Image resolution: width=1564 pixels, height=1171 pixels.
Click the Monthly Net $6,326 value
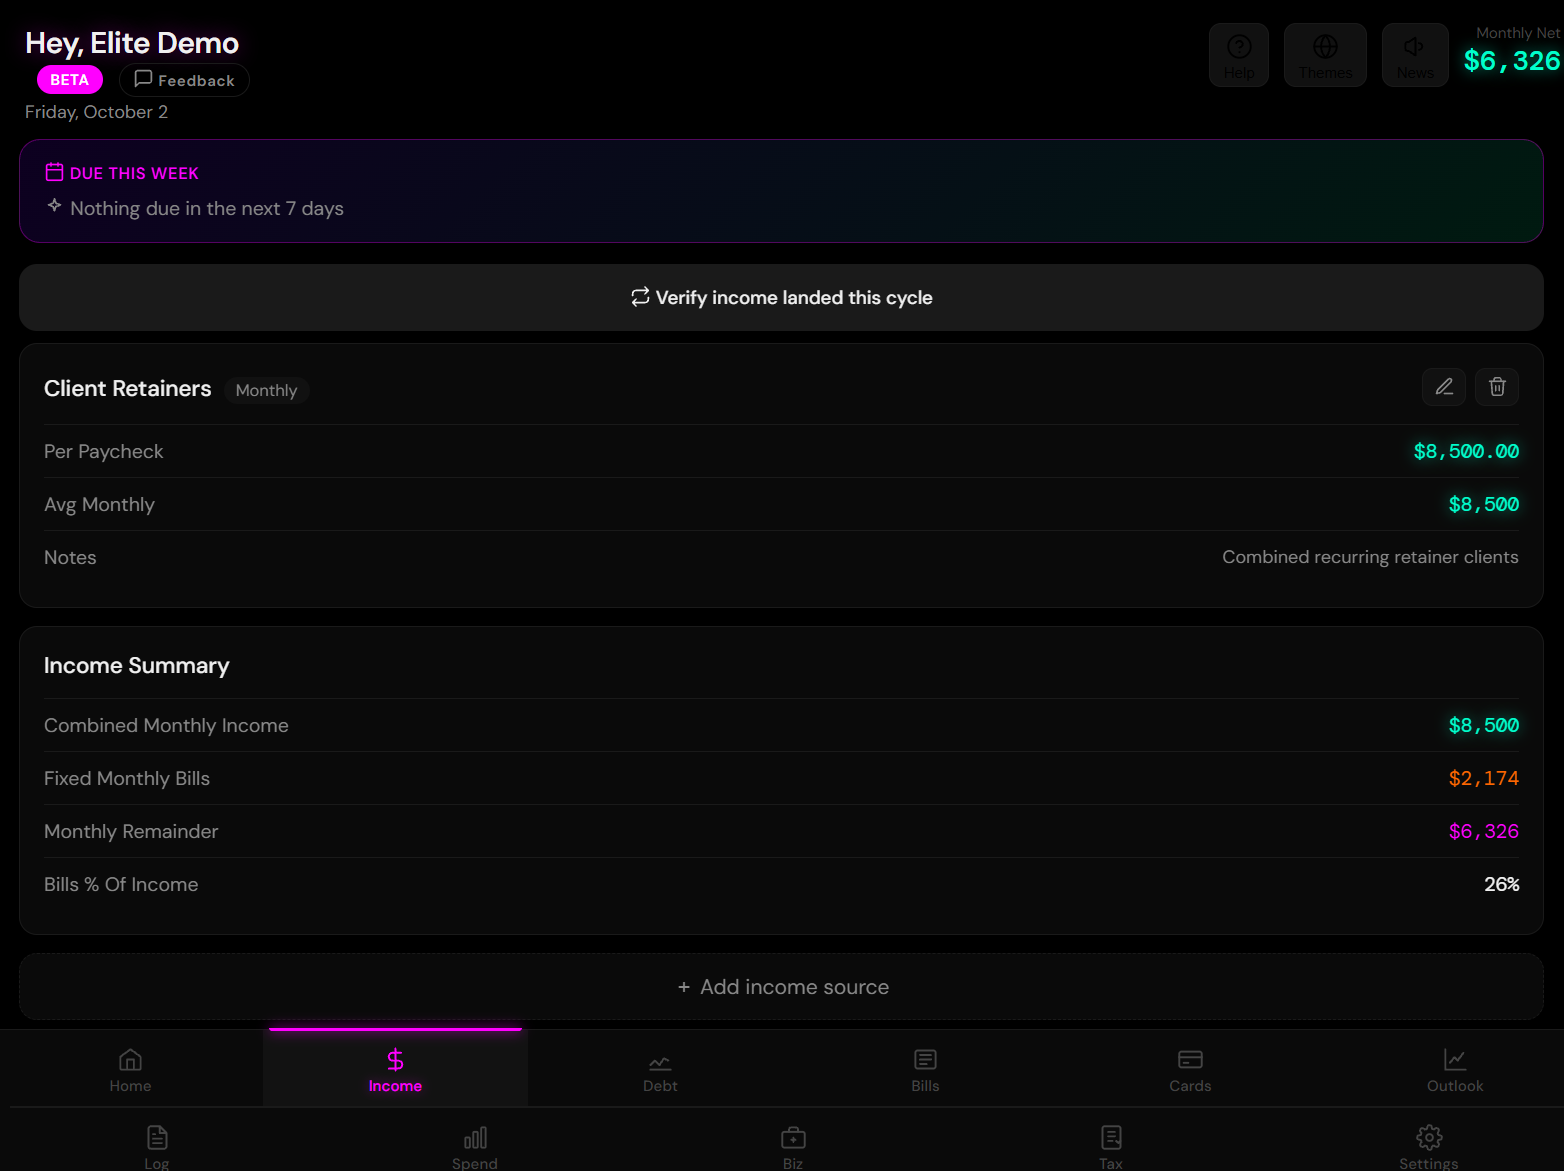[1511, 61]
